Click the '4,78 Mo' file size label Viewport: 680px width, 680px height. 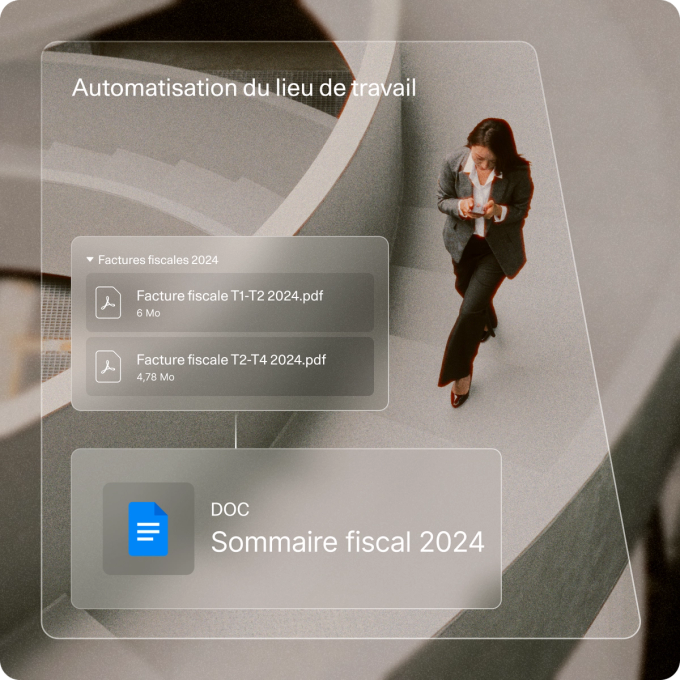point(155,377)
